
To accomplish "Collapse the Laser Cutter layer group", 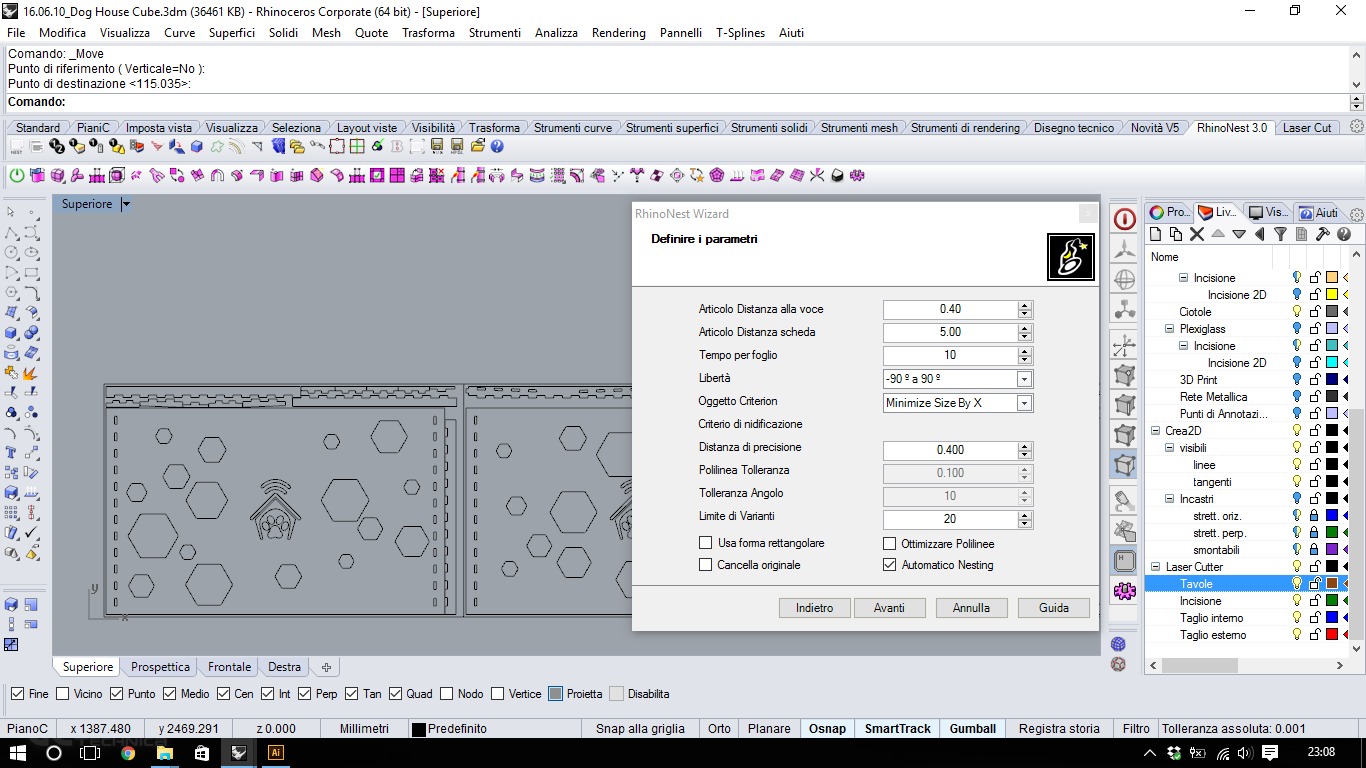I will point(1155,567).
